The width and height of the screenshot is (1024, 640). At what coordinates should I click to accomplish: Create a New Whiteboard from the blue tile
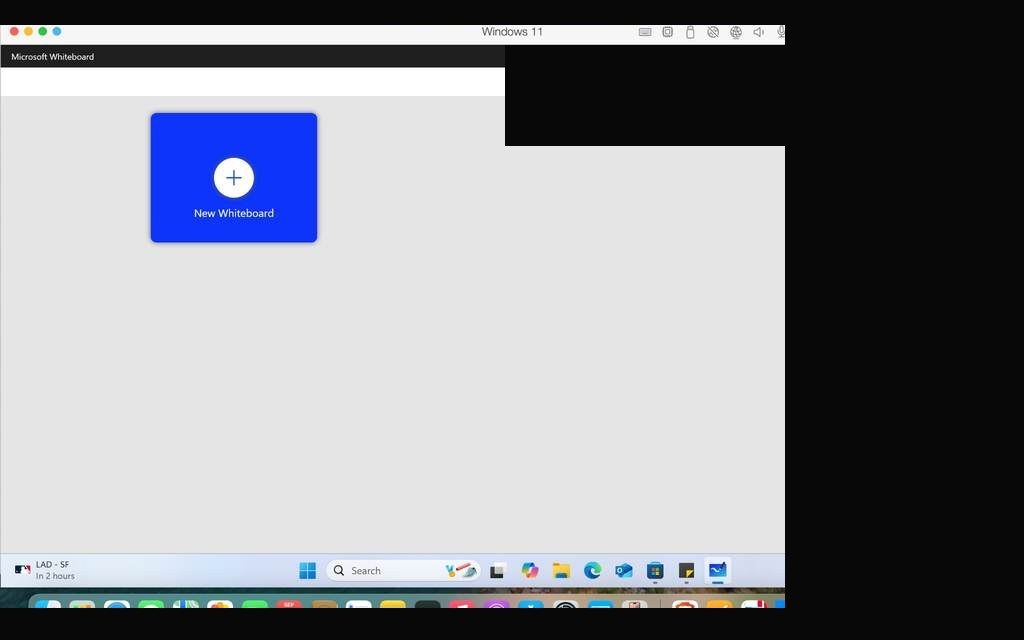[x=234, y=178]
